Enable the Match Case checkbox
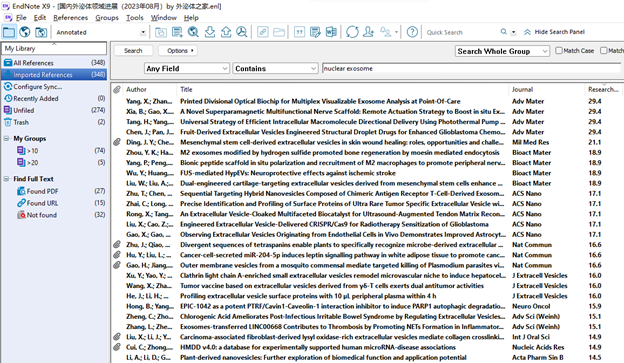 pyautogui.click(x=559, y=51)
